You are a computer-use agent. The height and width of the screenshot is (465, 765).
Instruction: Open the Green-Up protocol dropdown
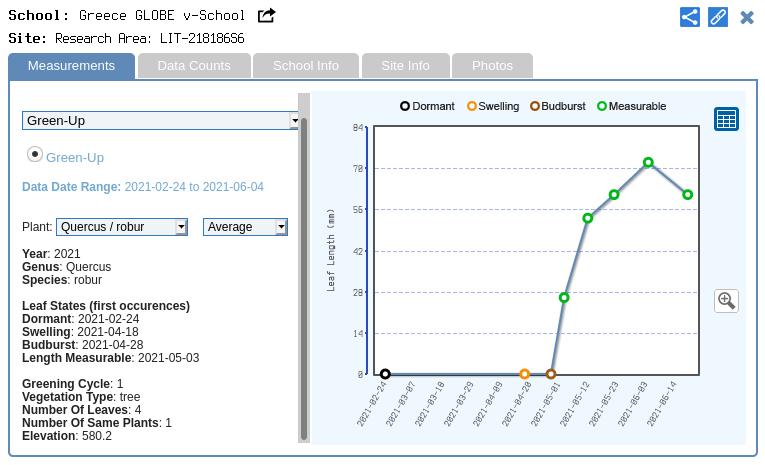(161, 121)
